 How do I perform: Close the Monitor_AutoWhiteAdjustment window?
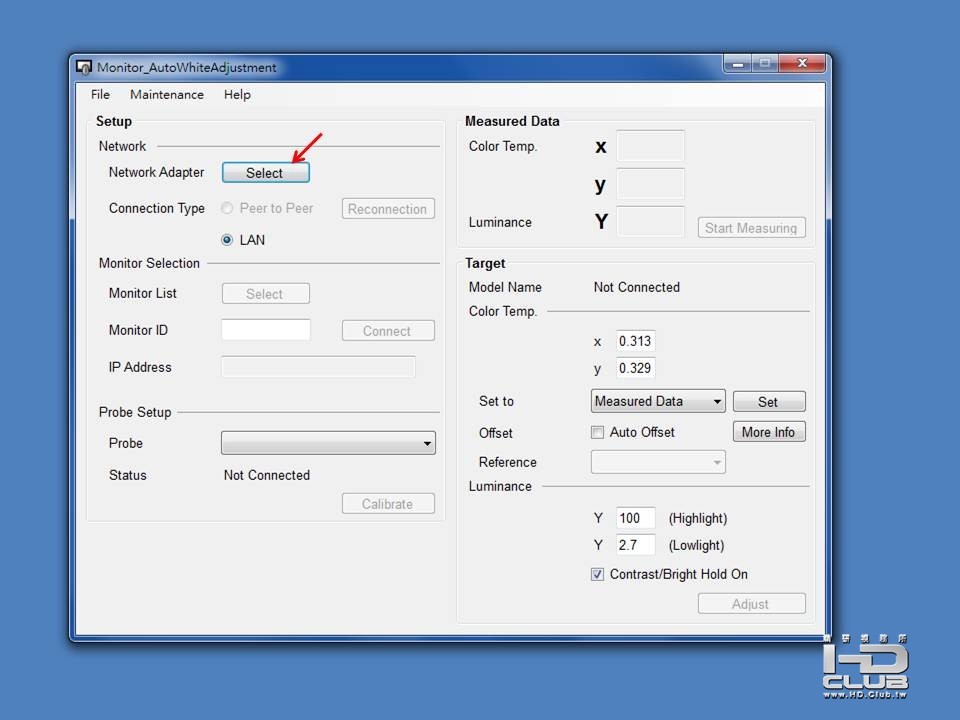pos(802,63)
